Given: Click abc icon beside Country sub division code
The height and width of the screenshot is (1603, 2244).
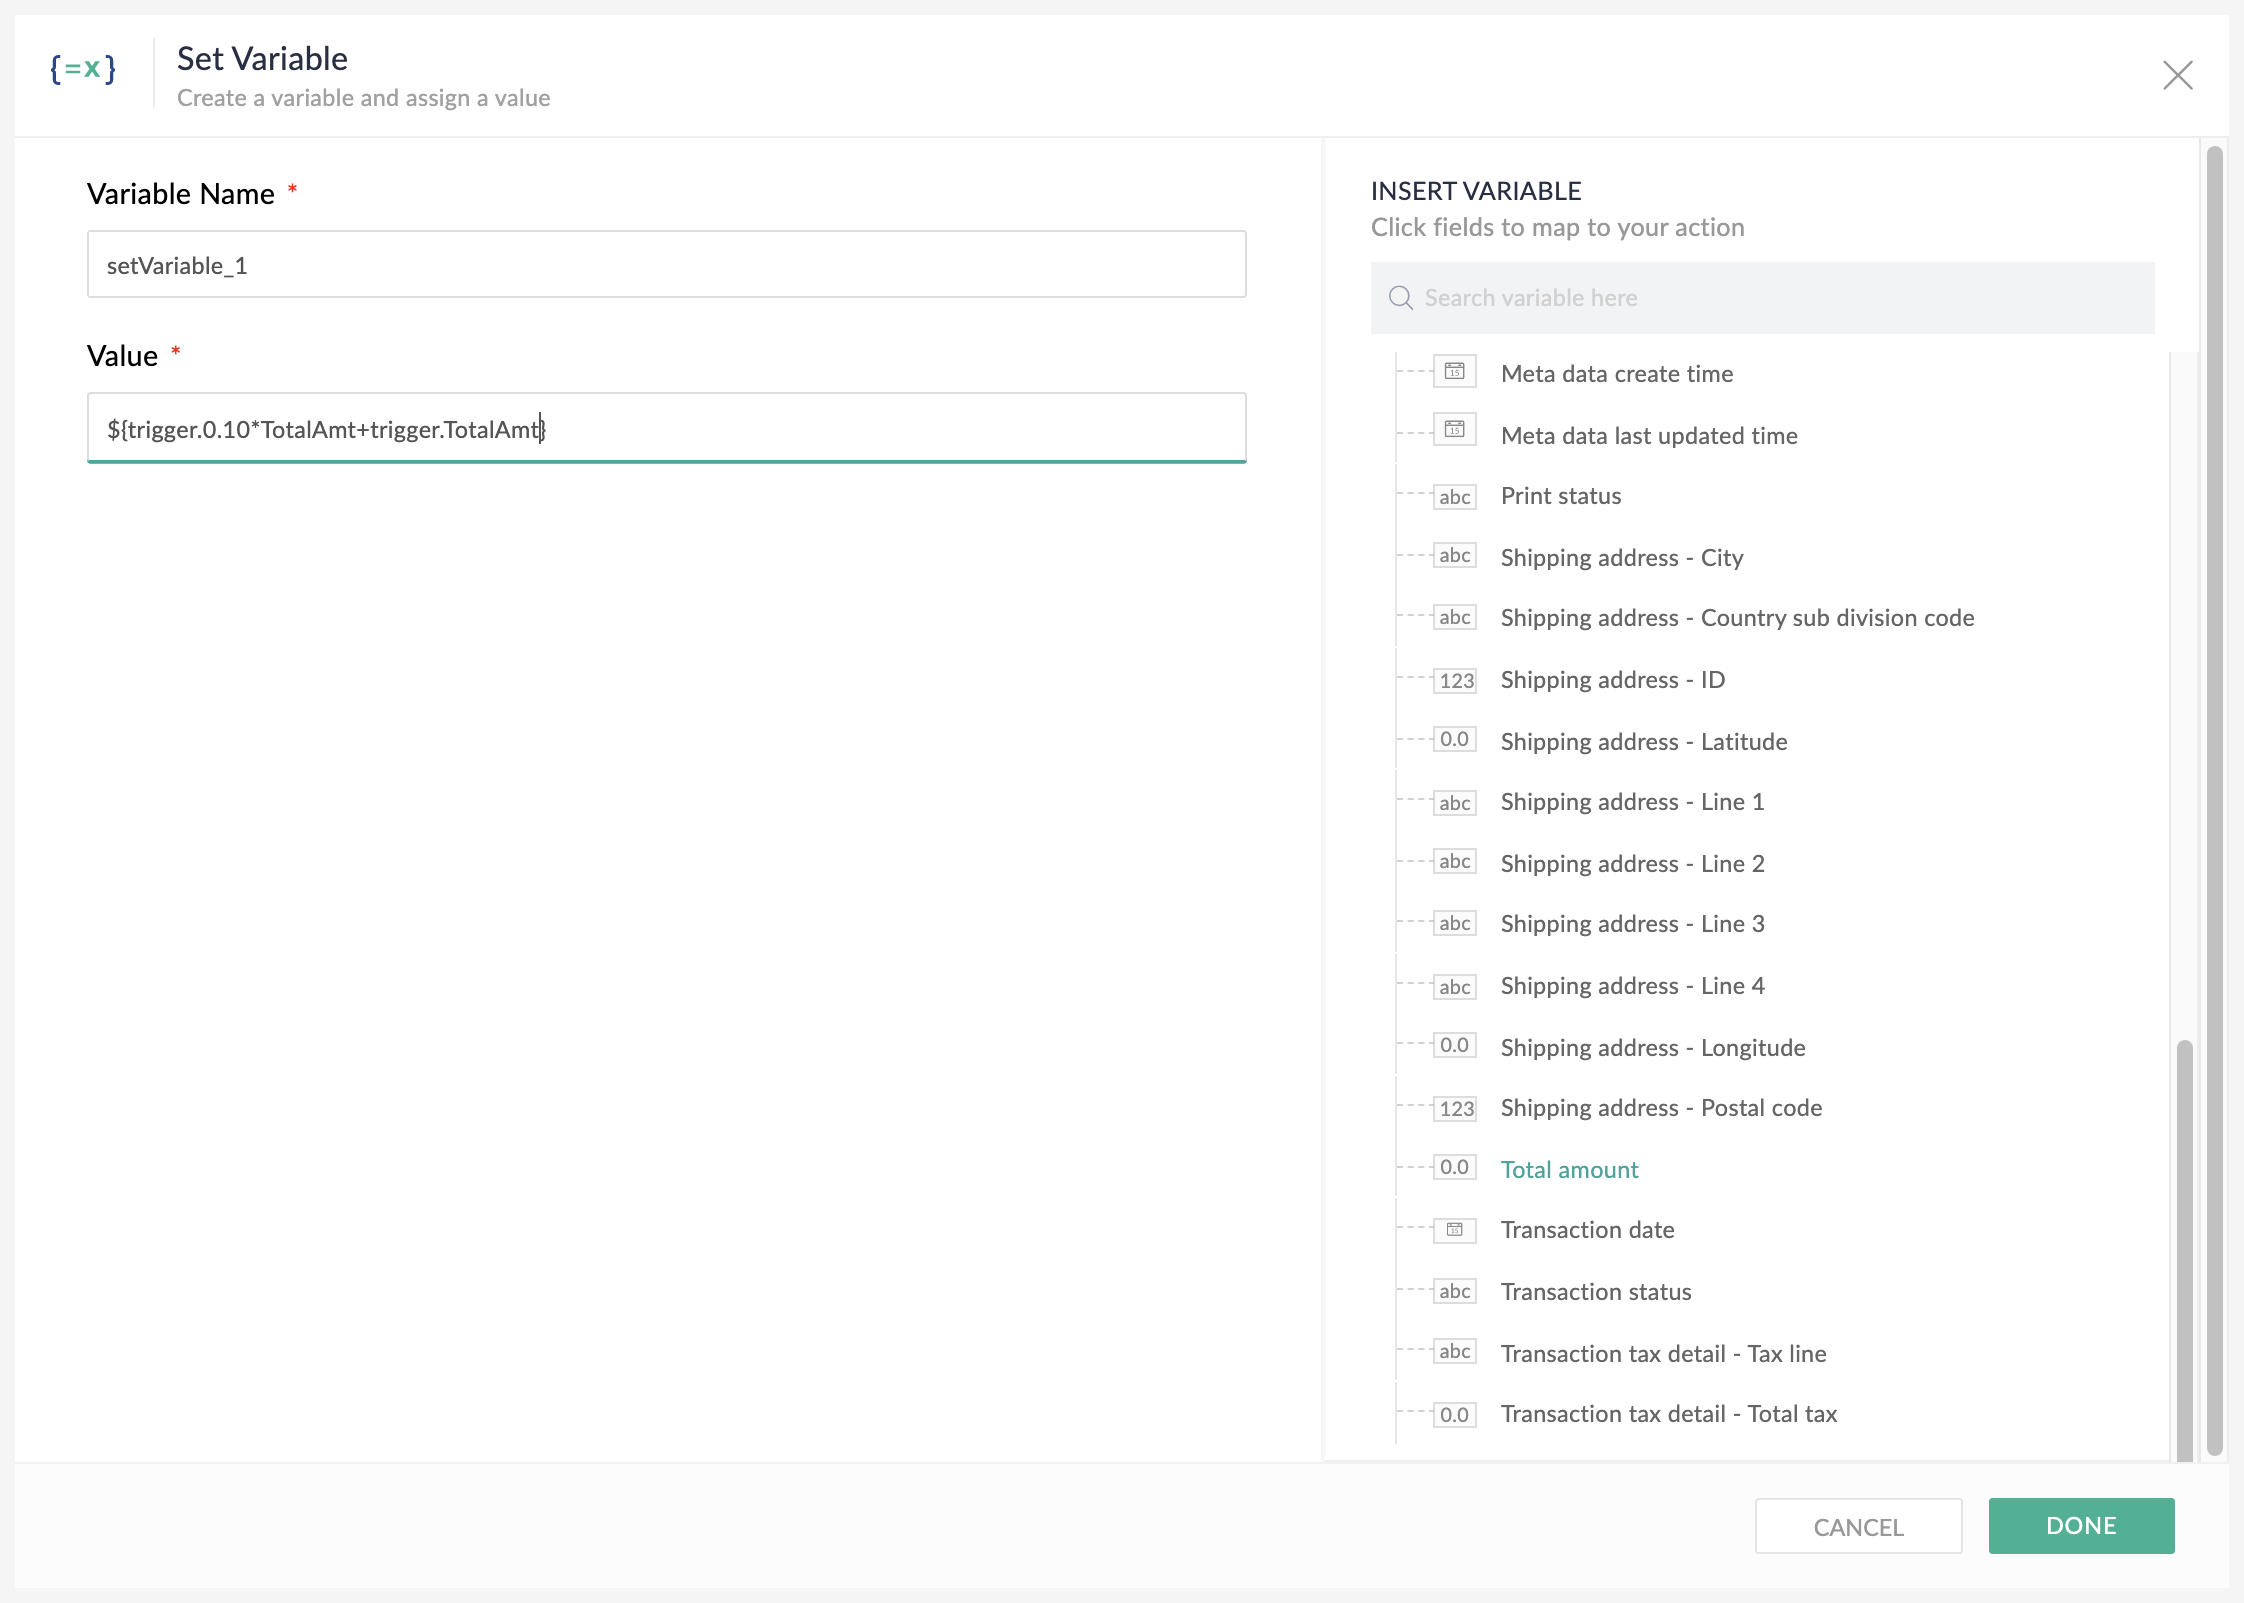Looking at the screenshot, I should point(1455,617).
